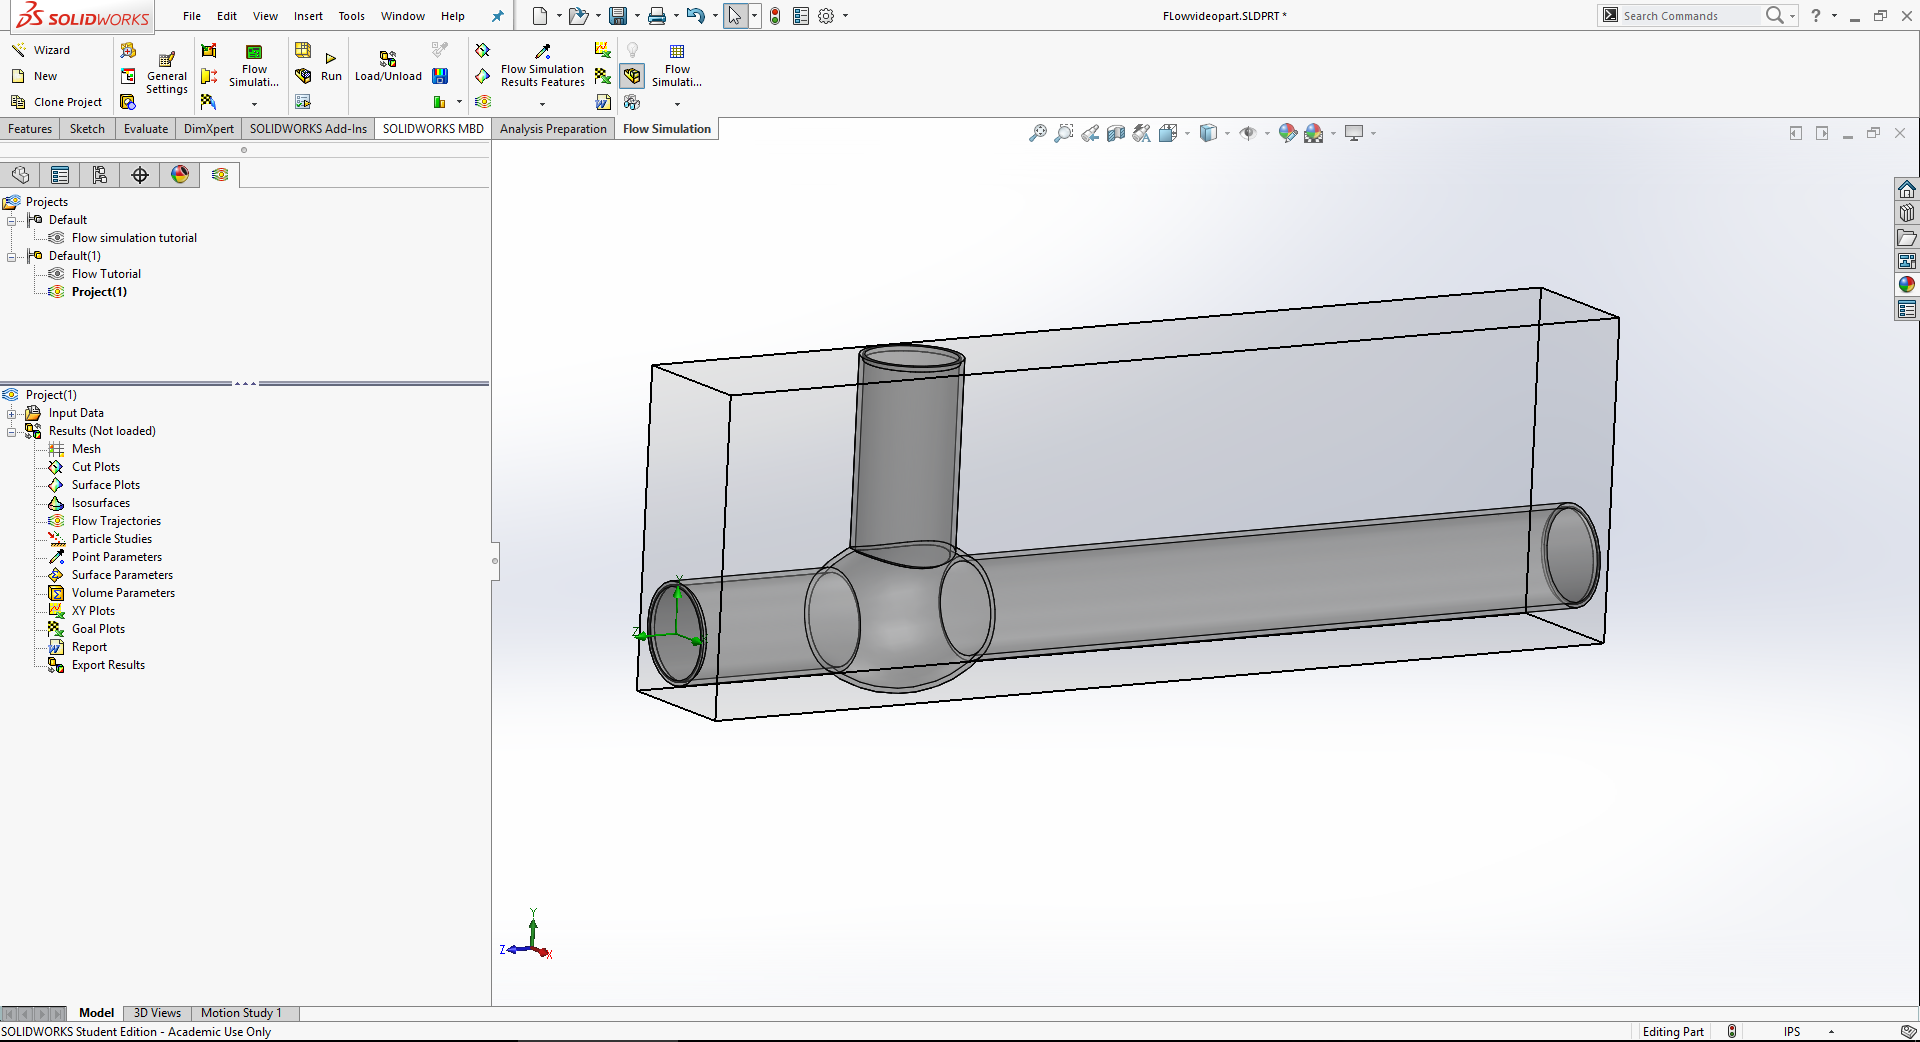
Task: Switch to the Analysis Preparation tab
Action: (553, 129)
